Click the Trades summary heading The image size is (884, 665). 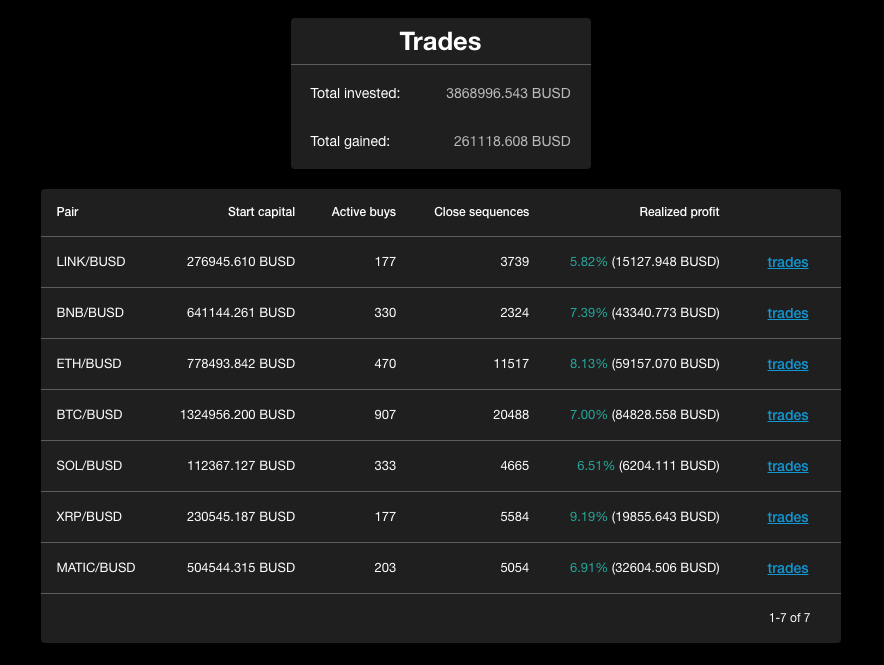coord(440,42)
